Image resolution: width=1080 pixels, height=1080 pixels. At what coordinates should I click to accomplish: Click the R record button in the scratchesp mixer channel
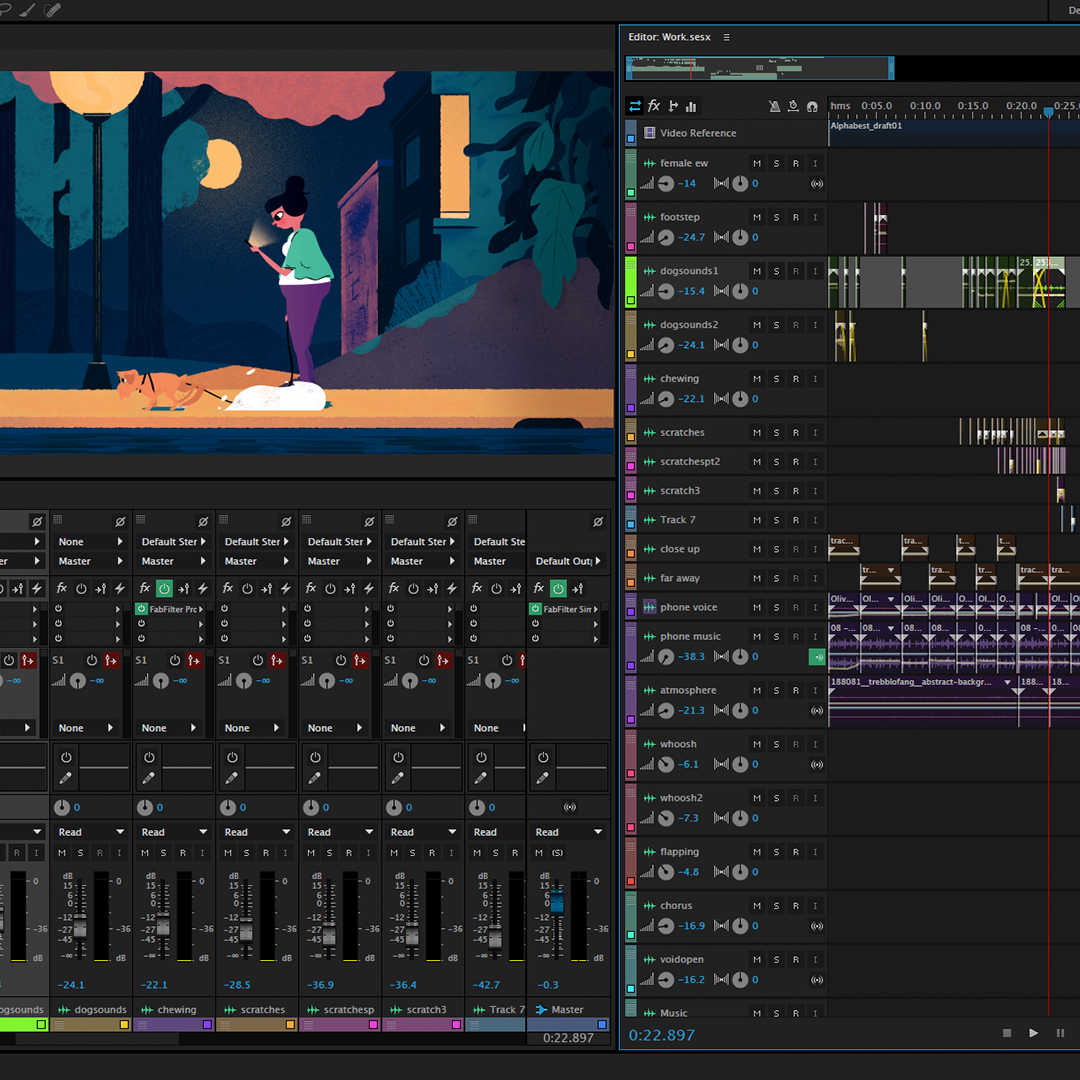tap(349, 853)
